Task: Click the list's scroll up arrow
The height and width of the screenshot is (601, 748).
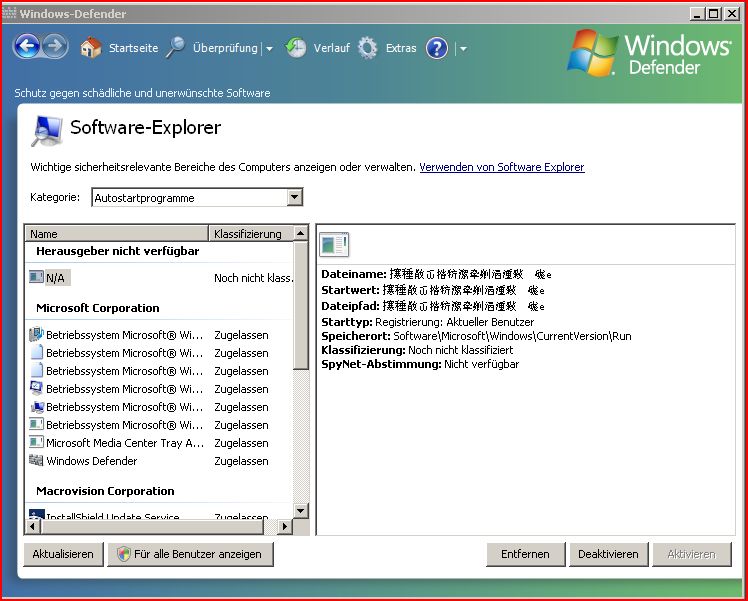Action: coord(301,233)
